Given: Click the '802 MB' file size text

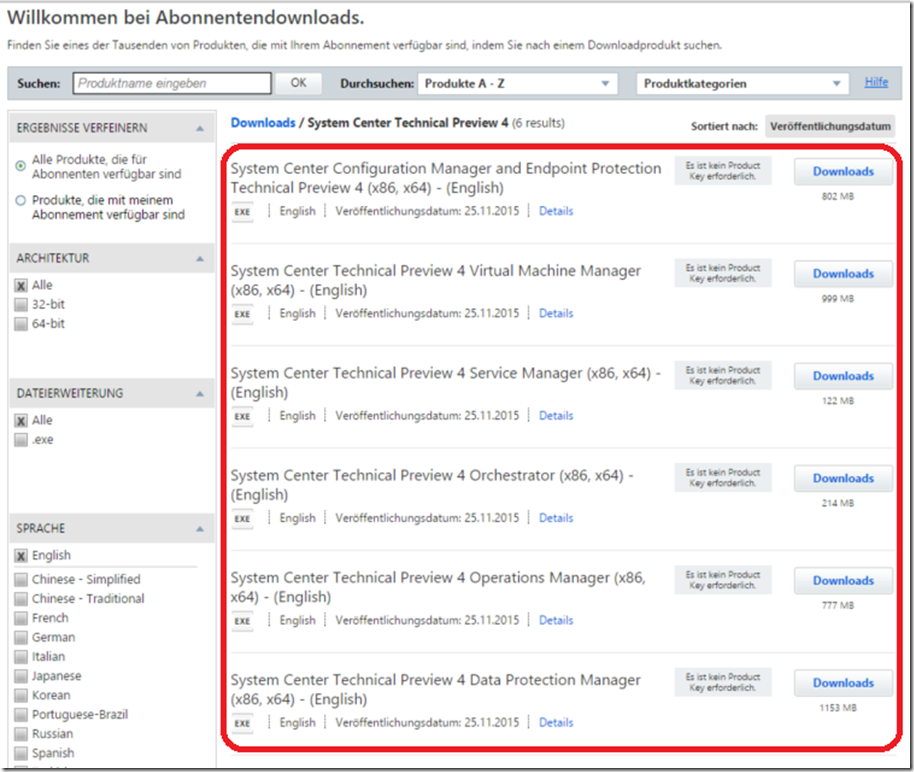Looking at the screenshot, I should (x=838, y=196).
